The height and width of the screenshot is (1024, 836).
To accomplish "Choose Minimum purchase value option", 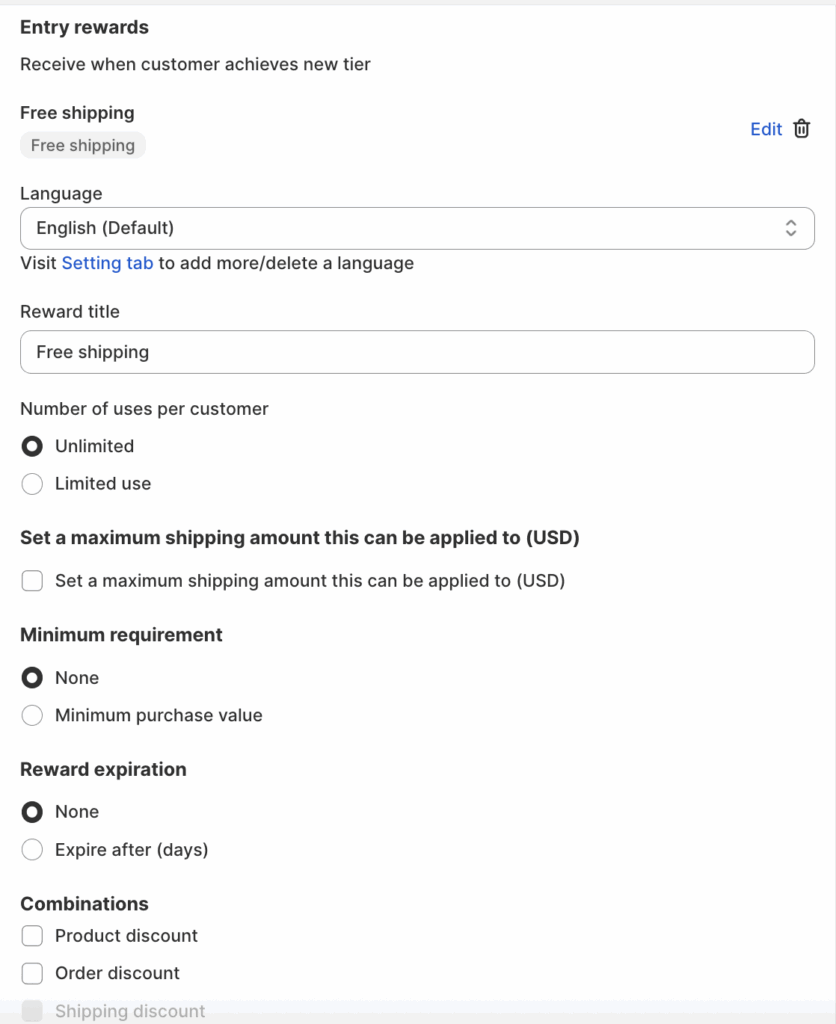I will 32,715.
